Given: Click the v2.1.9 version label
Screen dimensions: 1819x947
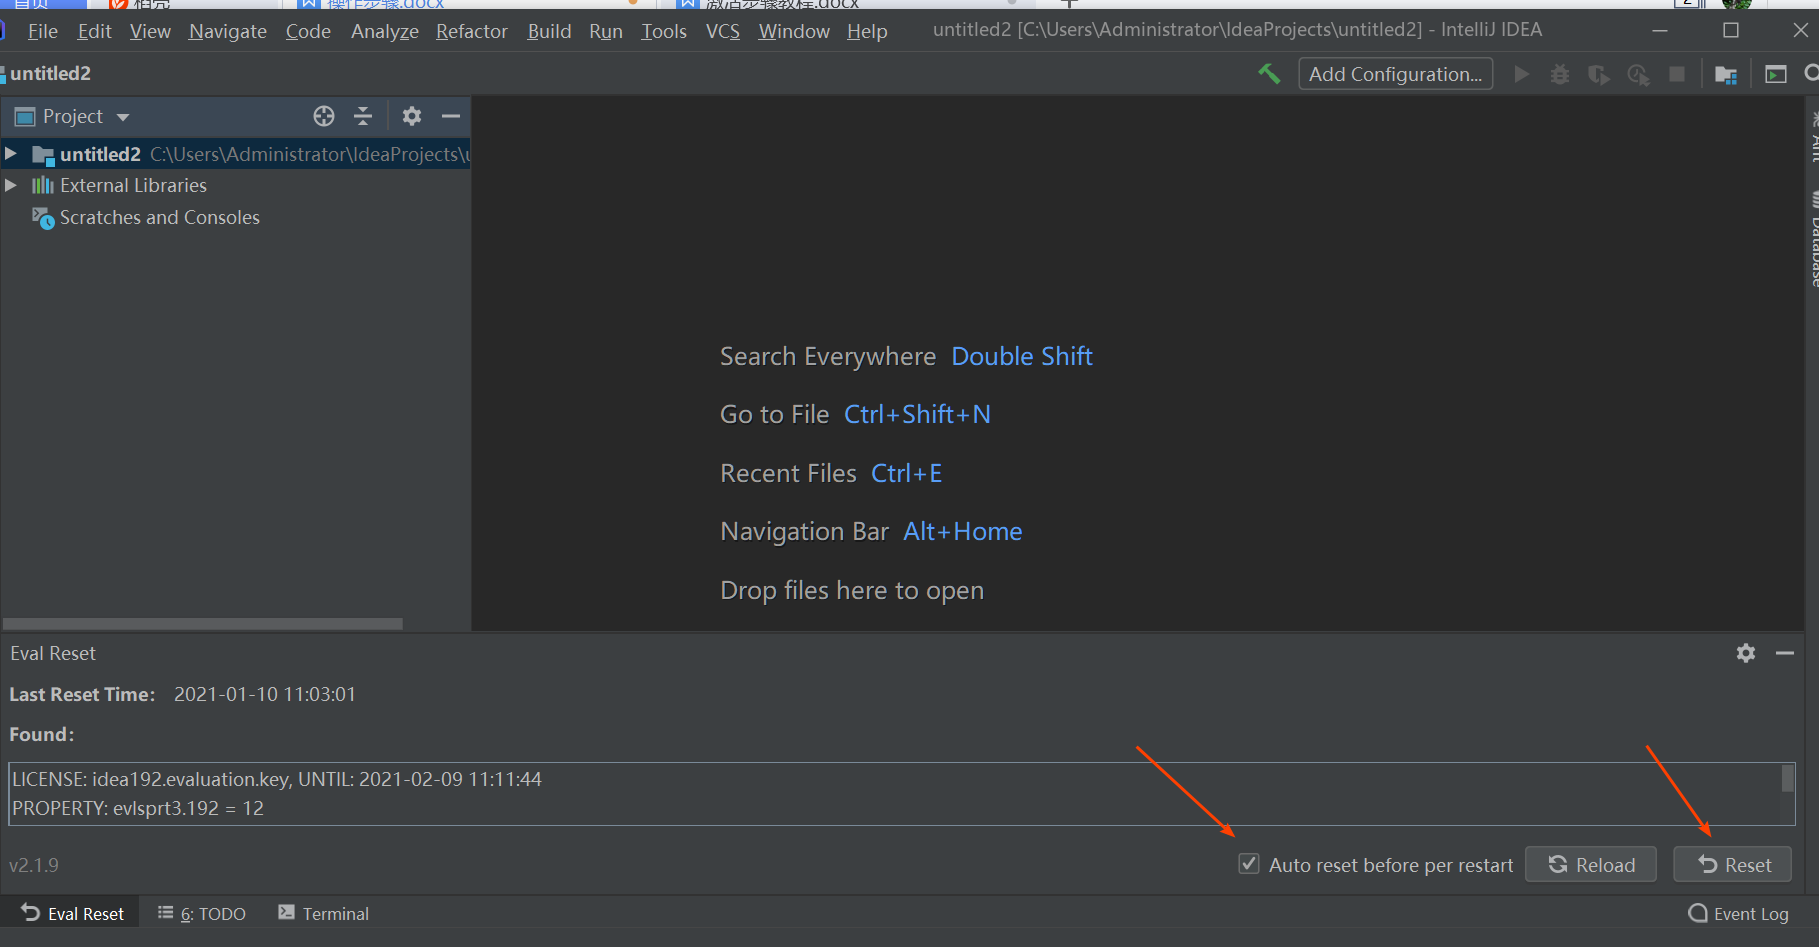Looking at the screenshot, I should (x=34, y=865).
